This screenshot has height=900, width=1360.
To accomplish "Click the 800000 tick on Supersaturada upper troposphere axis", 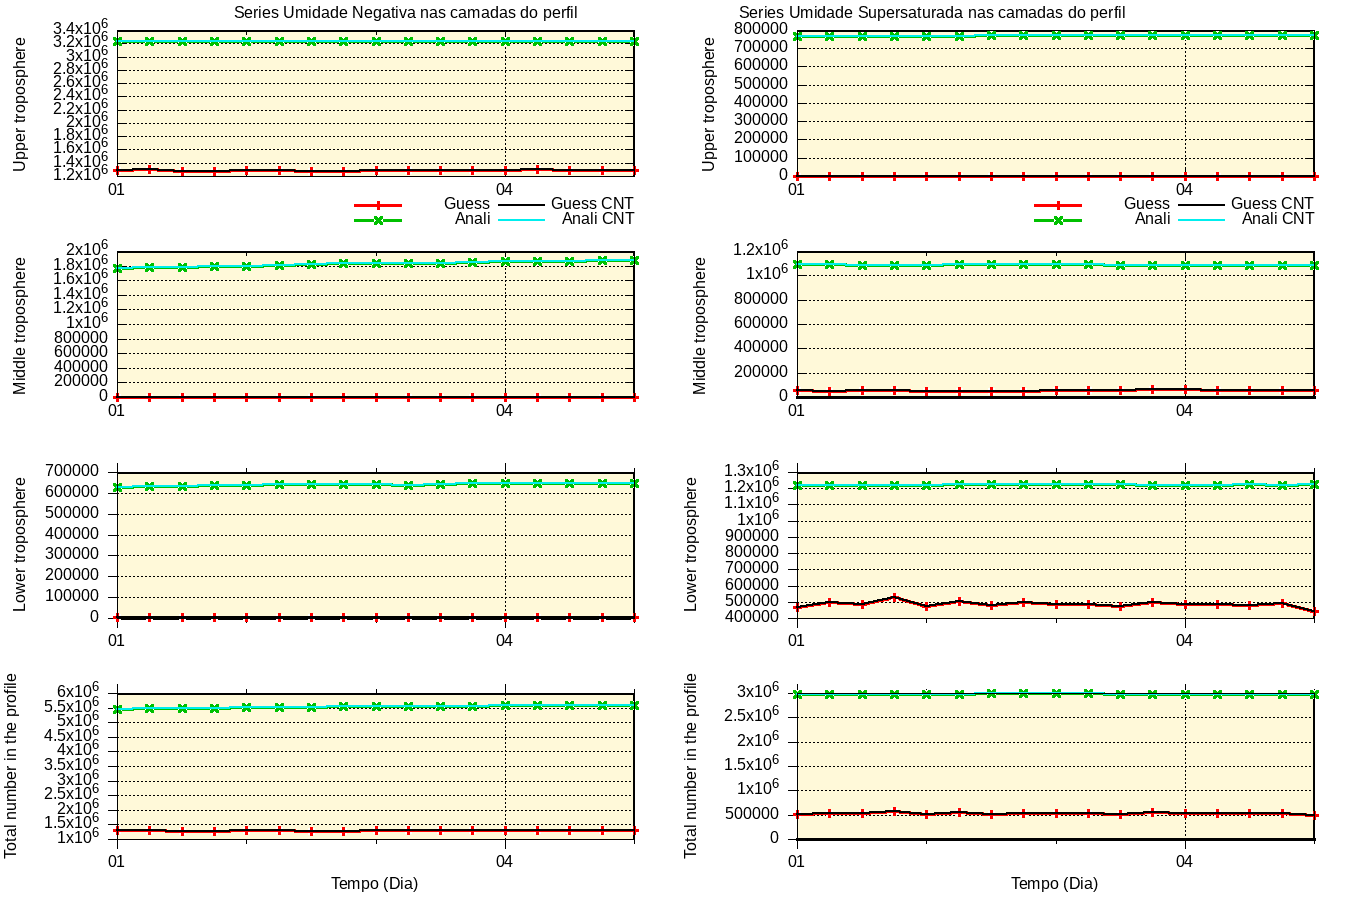I will point(761,29).
